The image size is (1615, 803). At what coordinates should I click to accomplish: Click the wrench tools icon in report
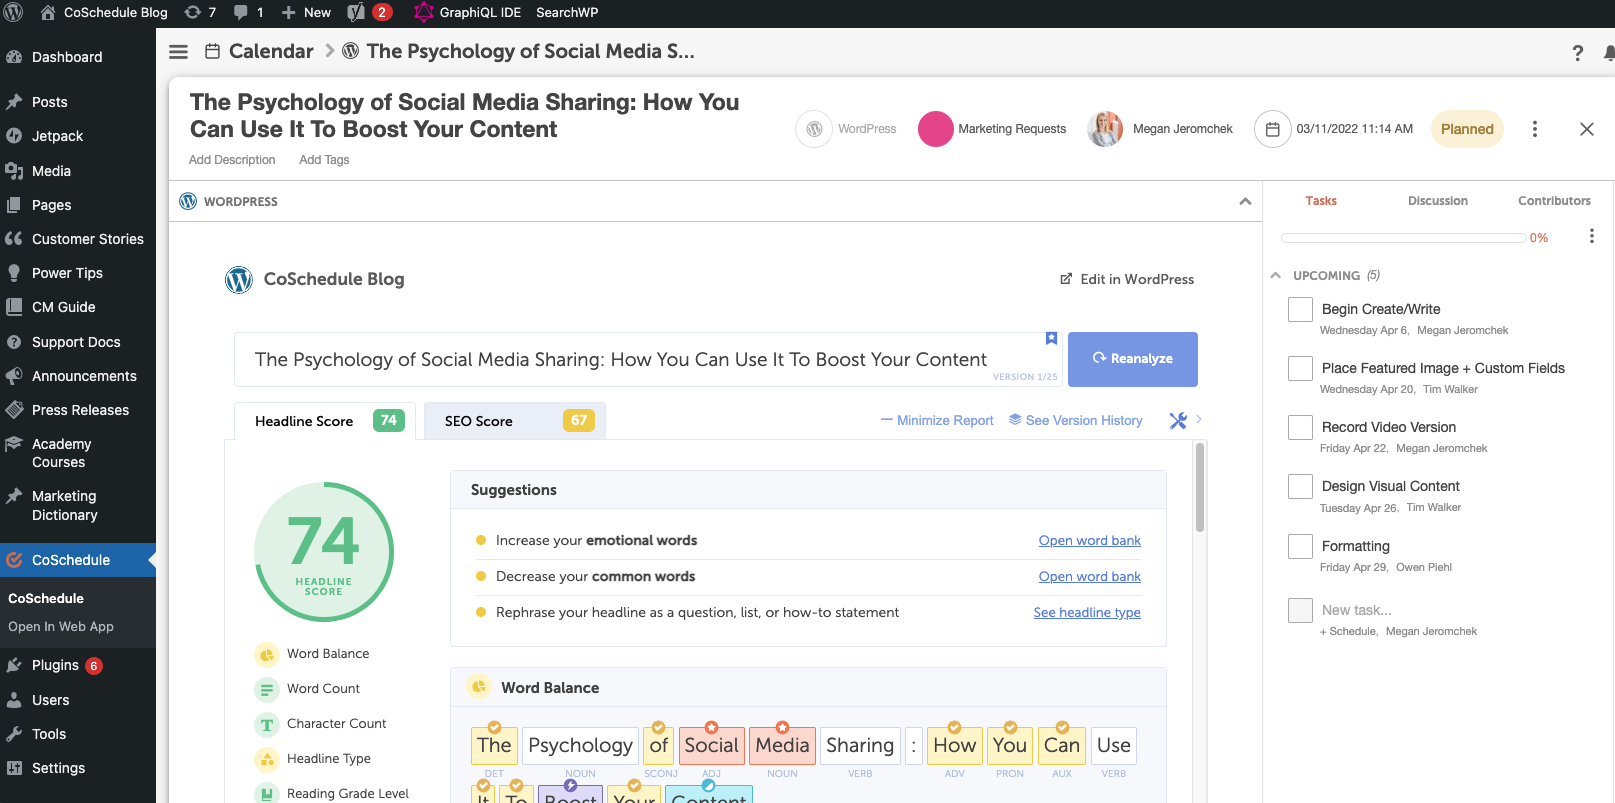[x=1178, y=421]
